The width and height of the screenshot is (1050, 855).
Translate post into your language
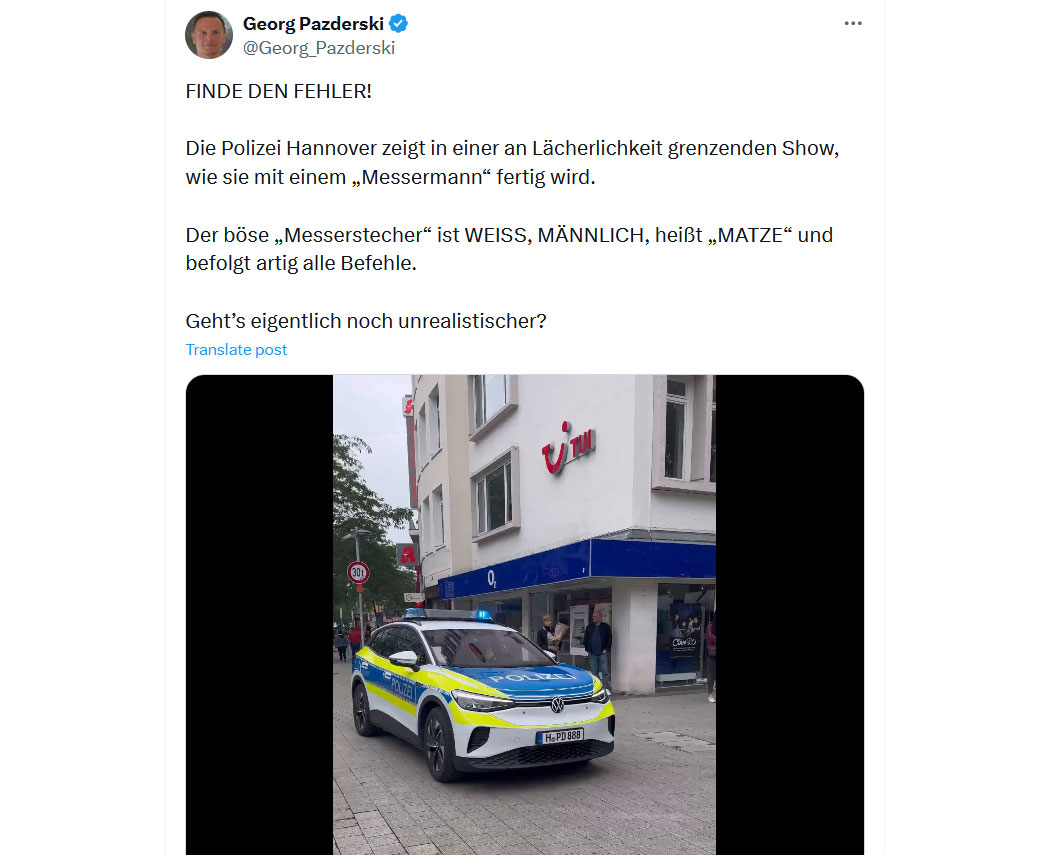point(236,349)
